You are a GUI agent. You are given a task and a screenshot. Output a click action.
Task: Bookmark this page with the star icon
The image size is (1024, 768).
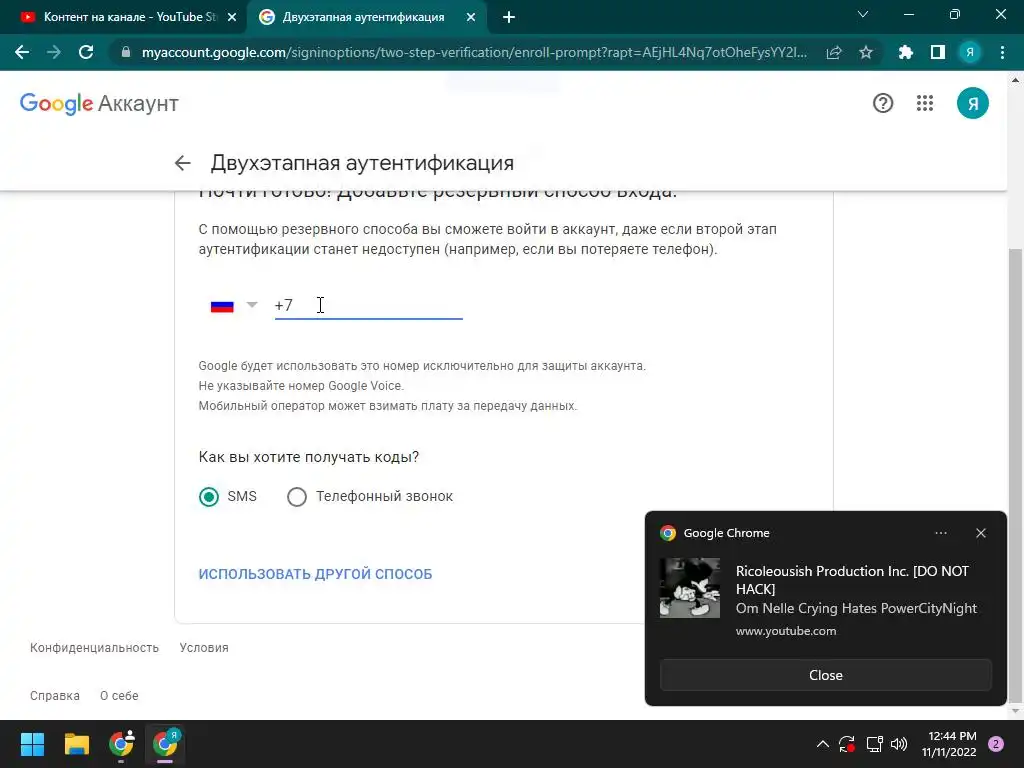[x=866, y=52]
